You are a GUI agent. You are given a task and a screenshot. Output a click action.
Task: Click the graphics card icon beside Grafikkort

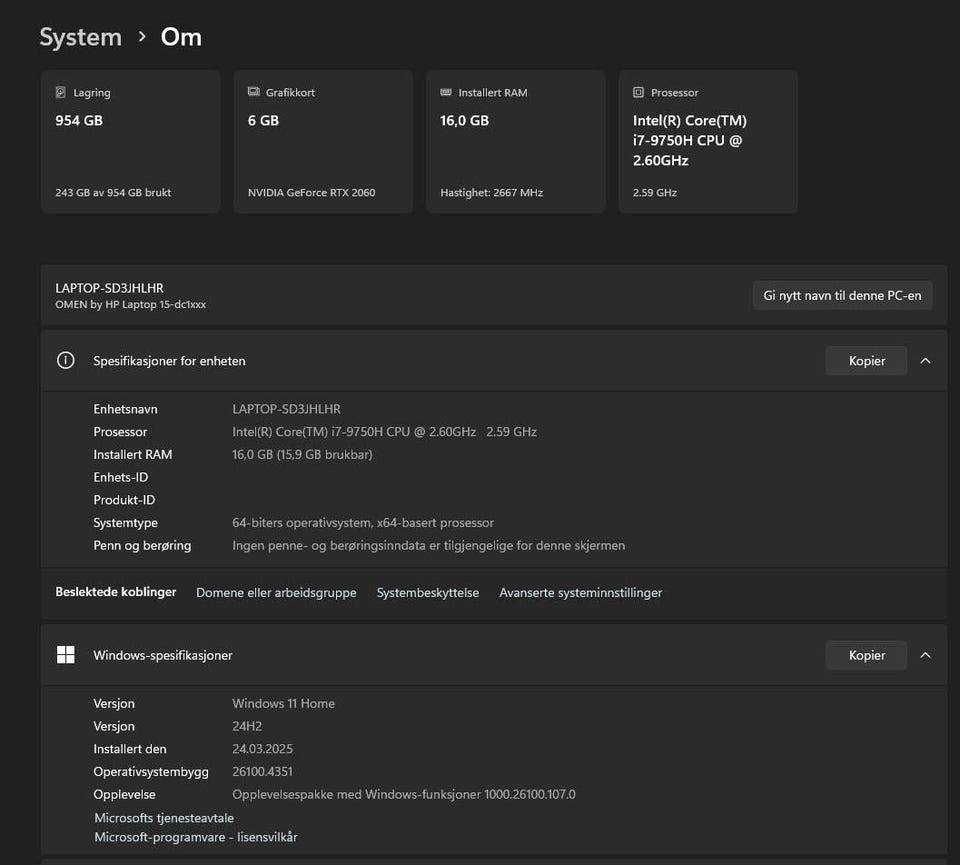(x=254, y=93)
